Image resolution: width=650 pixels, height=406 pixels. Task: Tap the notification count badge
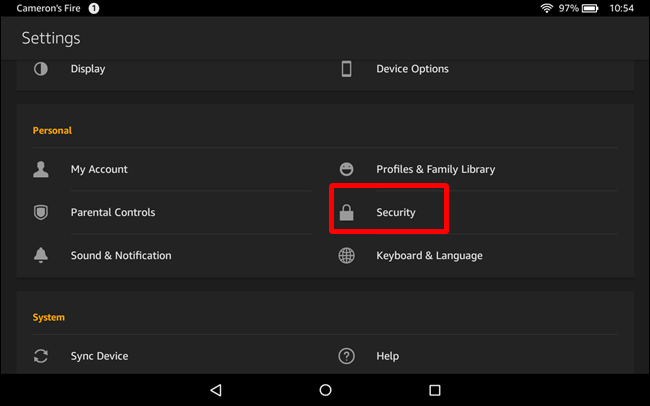[94, 8]
